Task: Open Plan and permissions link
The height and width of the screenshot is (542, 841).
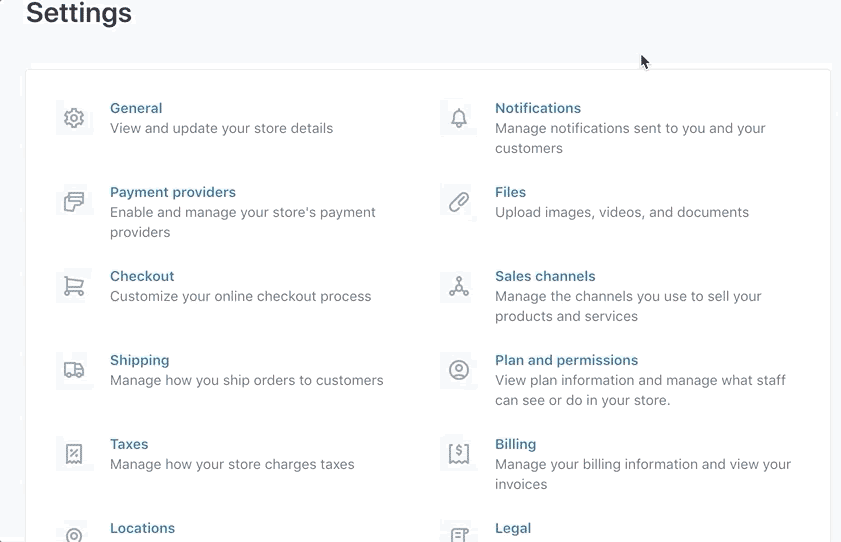Action: point(566,360)
